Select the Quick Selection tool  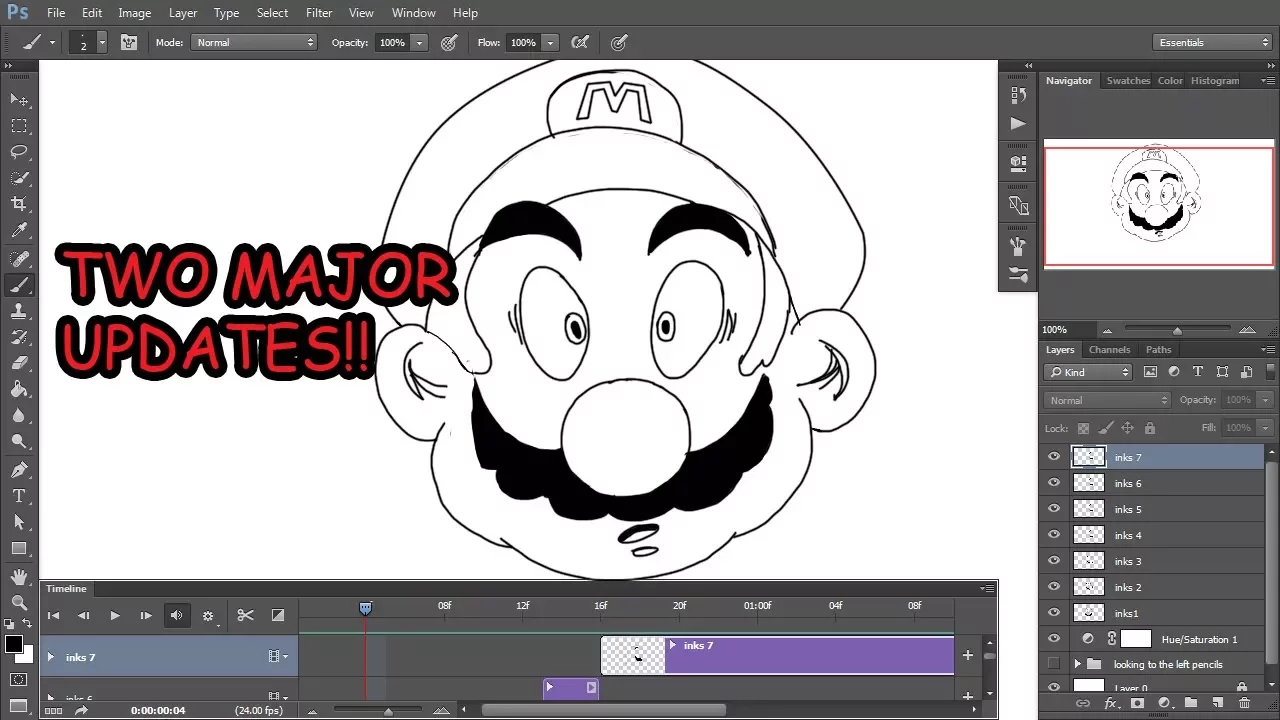pyautogui.click(x=19, y=178)
